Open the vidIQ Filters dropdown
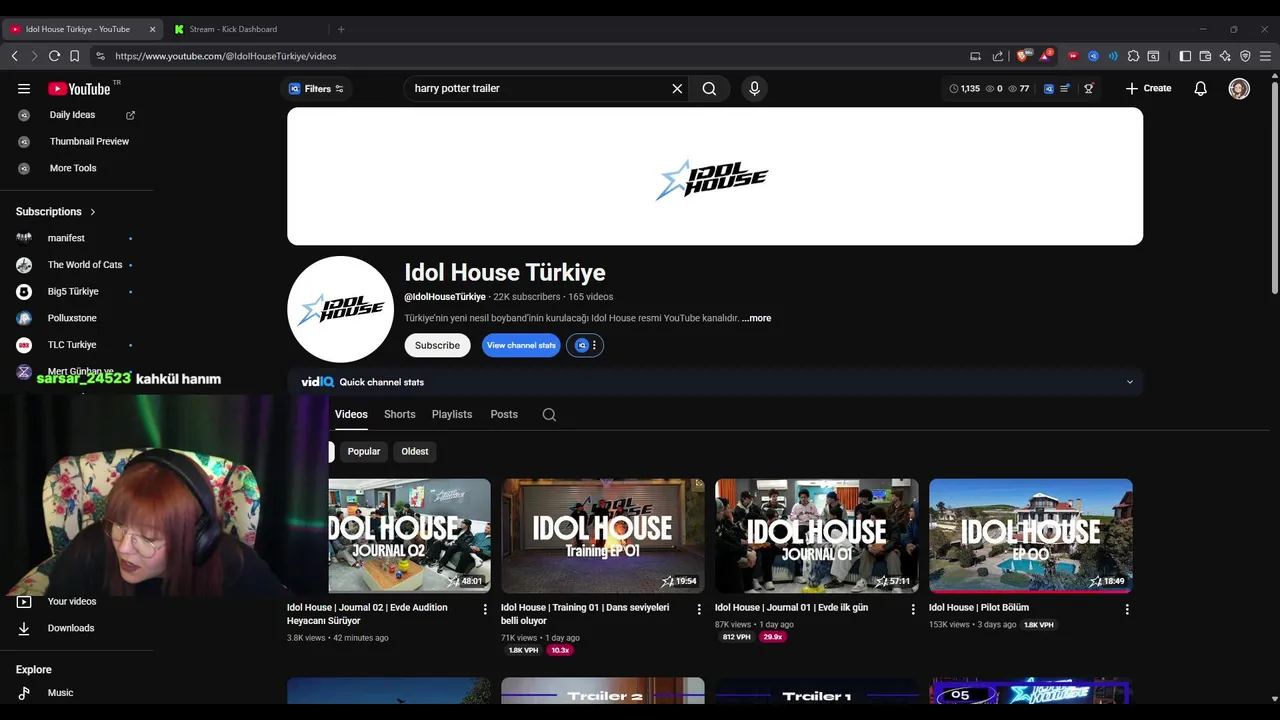1280x720 pixels. click(x=316, y=88)
